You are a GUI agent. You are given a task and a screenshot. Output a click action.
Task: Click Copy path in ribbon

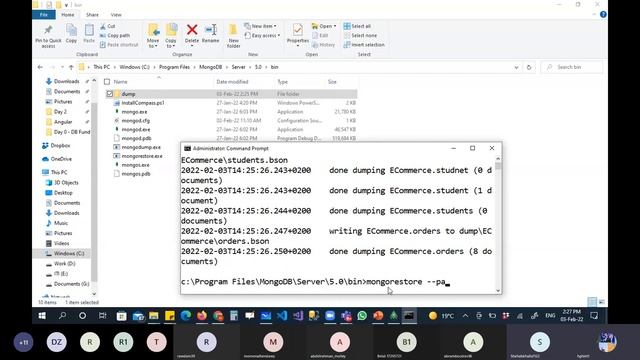coord(115,36)
